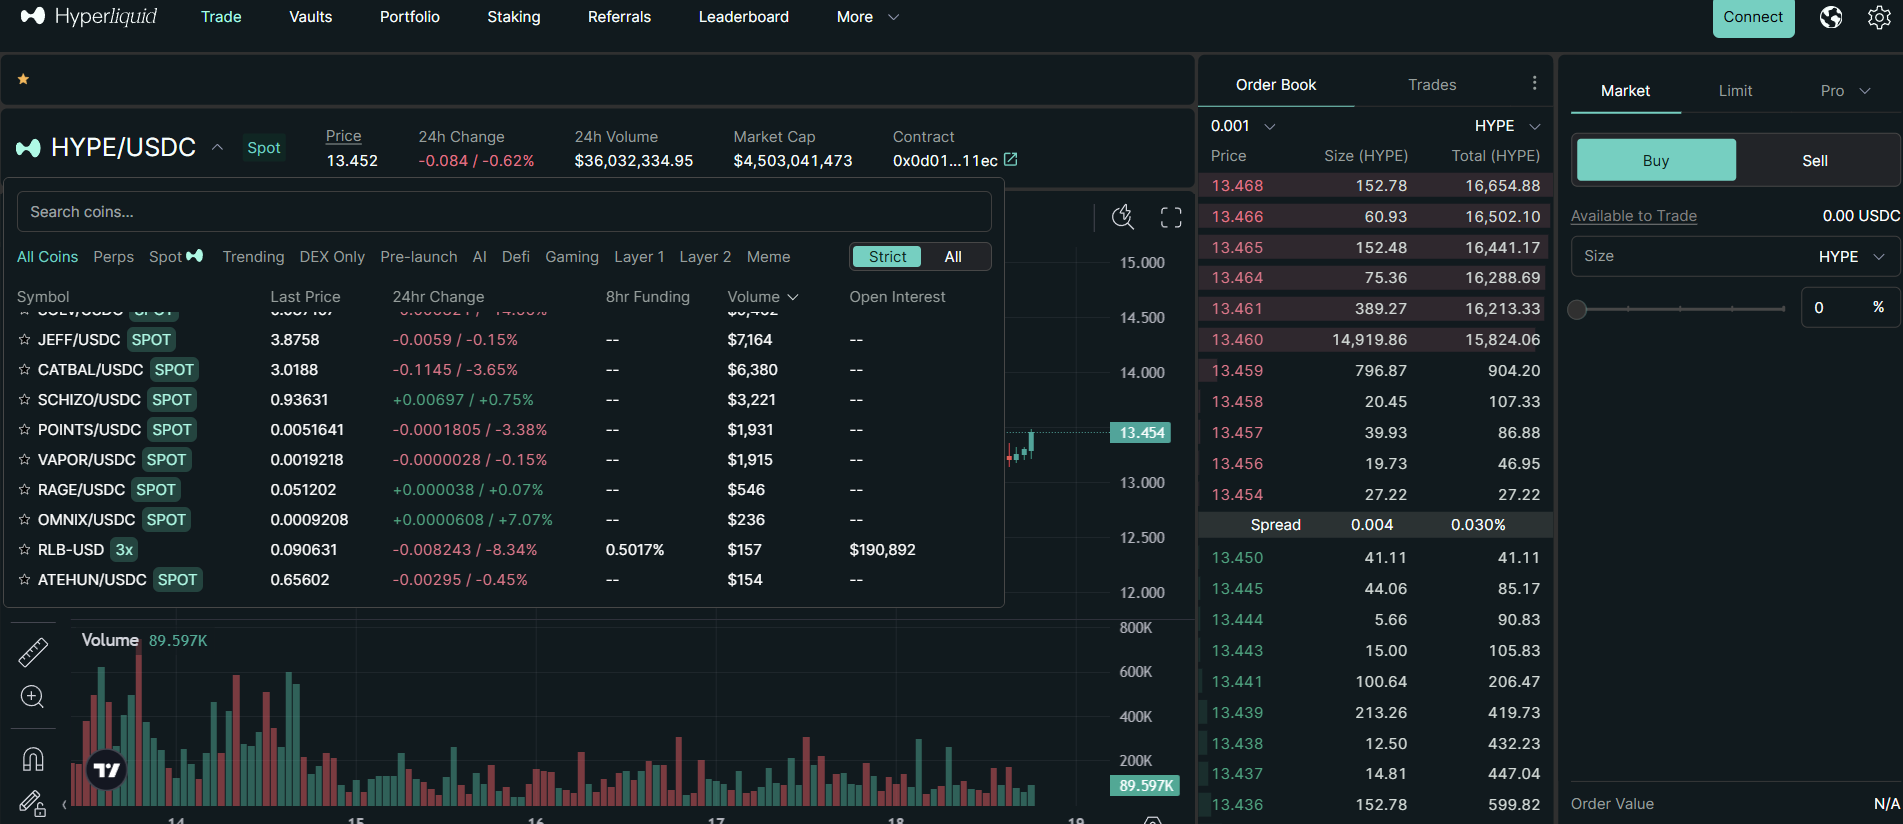The width and height of the screenshot is (1903, 824).
Task: Sort by Last Price column
Action: click(305, 297)
